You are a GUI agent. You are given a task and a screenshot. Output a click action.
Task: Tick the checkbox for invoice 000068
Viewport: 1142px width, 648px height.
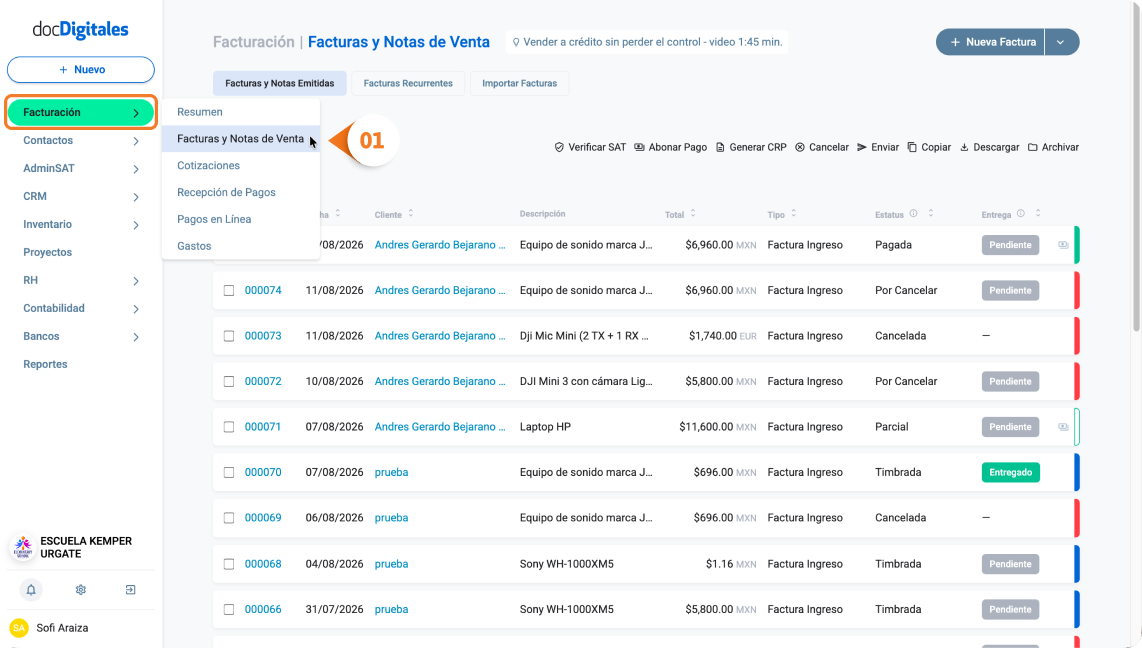pos(229,564)
